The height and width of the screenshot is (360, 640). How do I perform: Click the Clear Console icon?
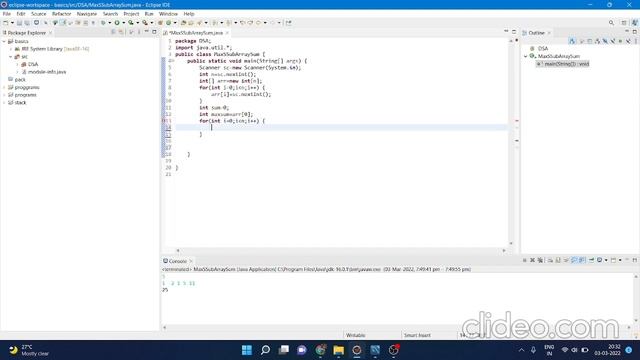pos(550,260)
